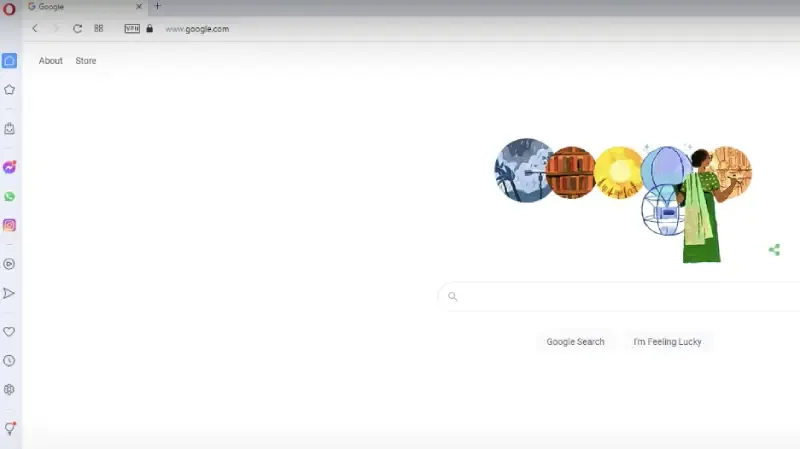Go back to previous page
The height and width of the screenshot is (449, 800).
point(35,29)
